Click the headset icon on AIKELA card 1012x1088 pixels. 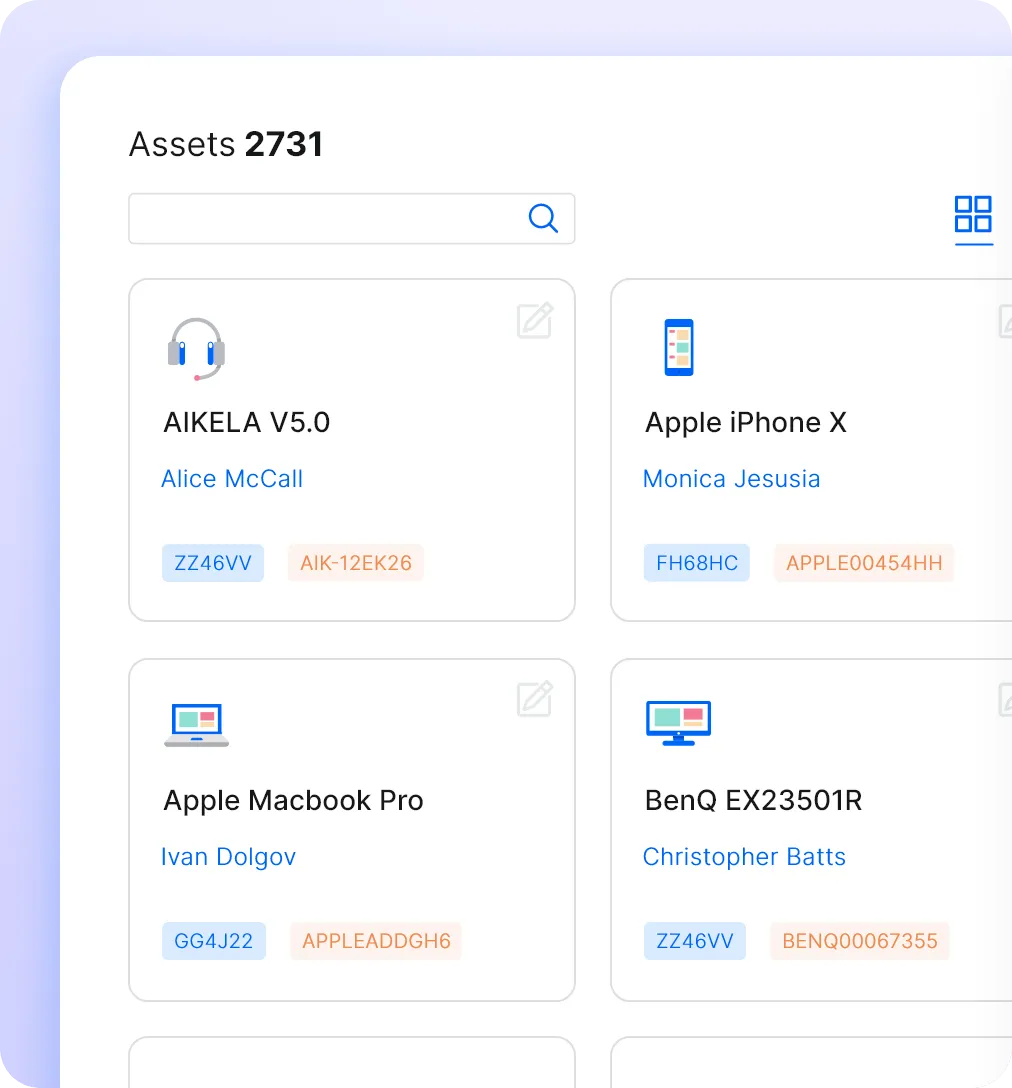(x=196, y=349)
